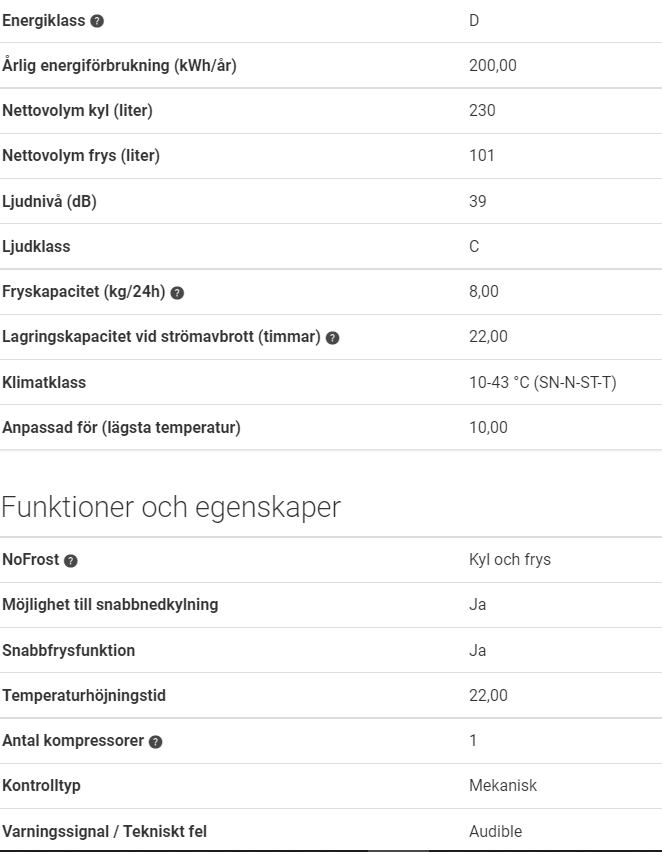The image size is (662, 852).
Task: Click the Anpassad för lägsta temperatur label
Action: (121, 428)
